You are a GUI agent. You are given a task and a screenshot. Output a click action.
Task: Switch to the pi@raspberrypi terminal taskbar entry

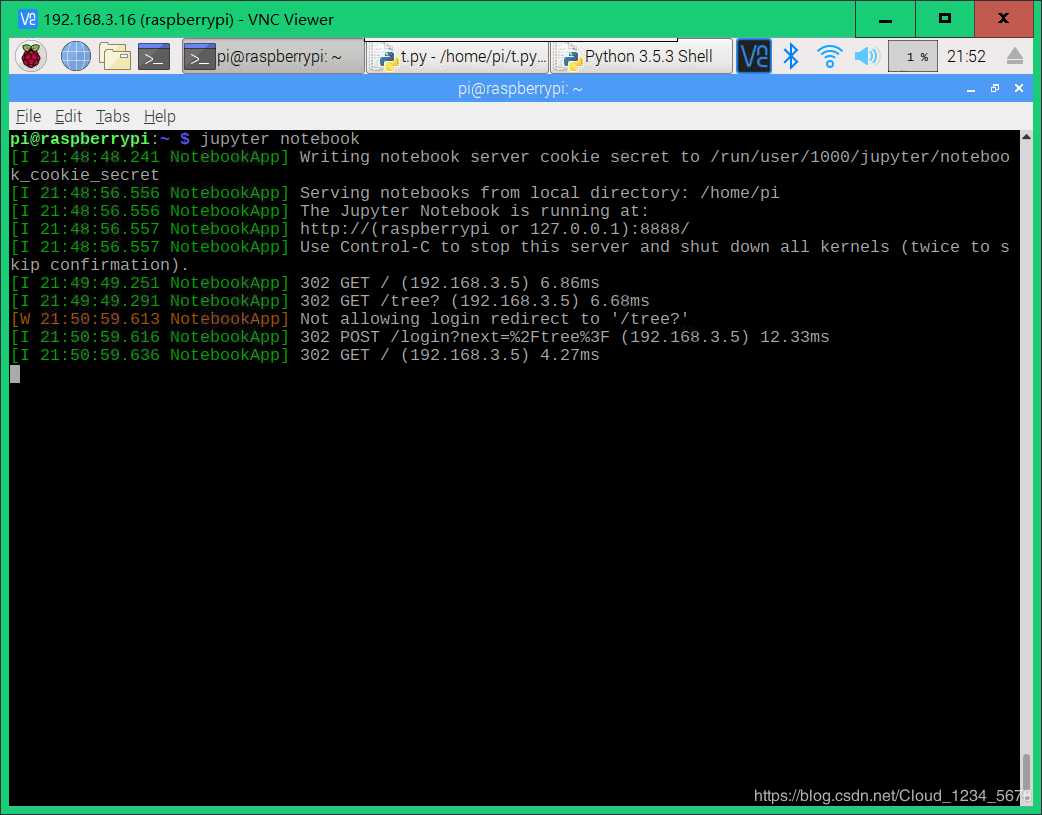(273, 57)
